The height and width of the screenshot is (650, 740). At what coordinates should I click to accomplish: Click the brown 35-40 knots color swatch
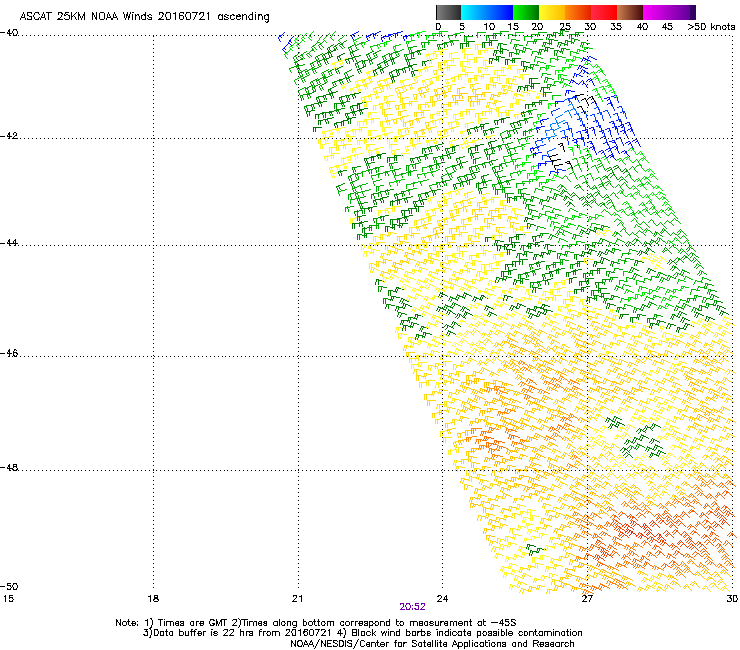[630, 12]
